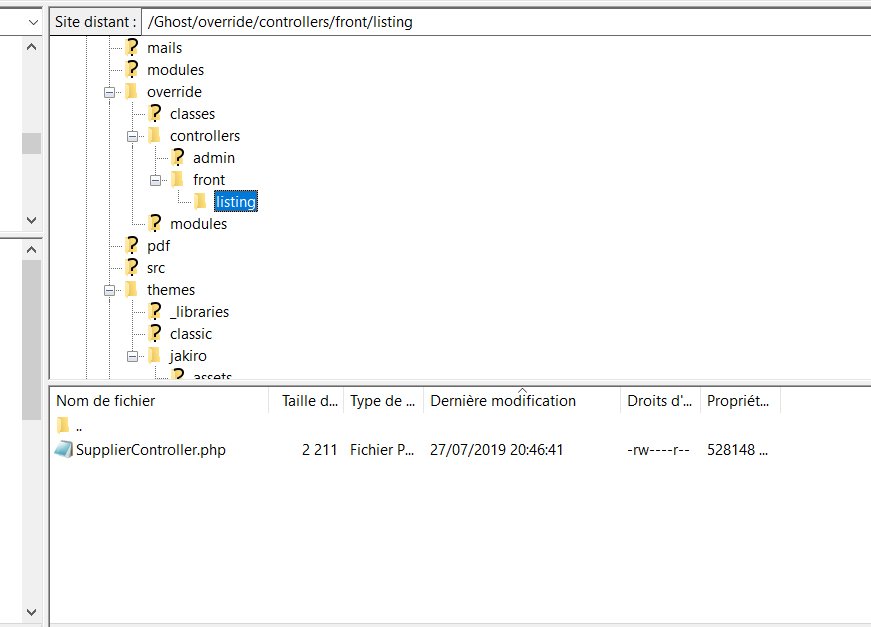Collapse the override tree node

point(109,92)
